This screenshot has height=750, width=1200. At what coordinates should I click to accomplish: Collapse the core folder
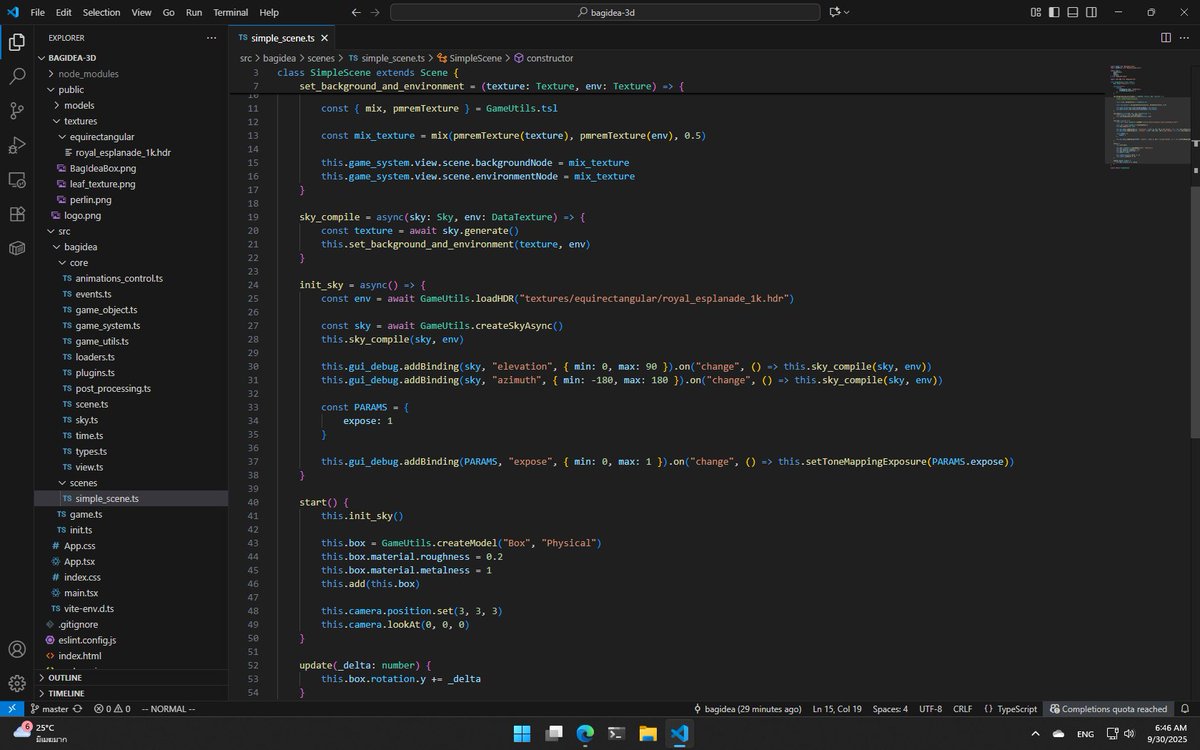click(78, 263)
